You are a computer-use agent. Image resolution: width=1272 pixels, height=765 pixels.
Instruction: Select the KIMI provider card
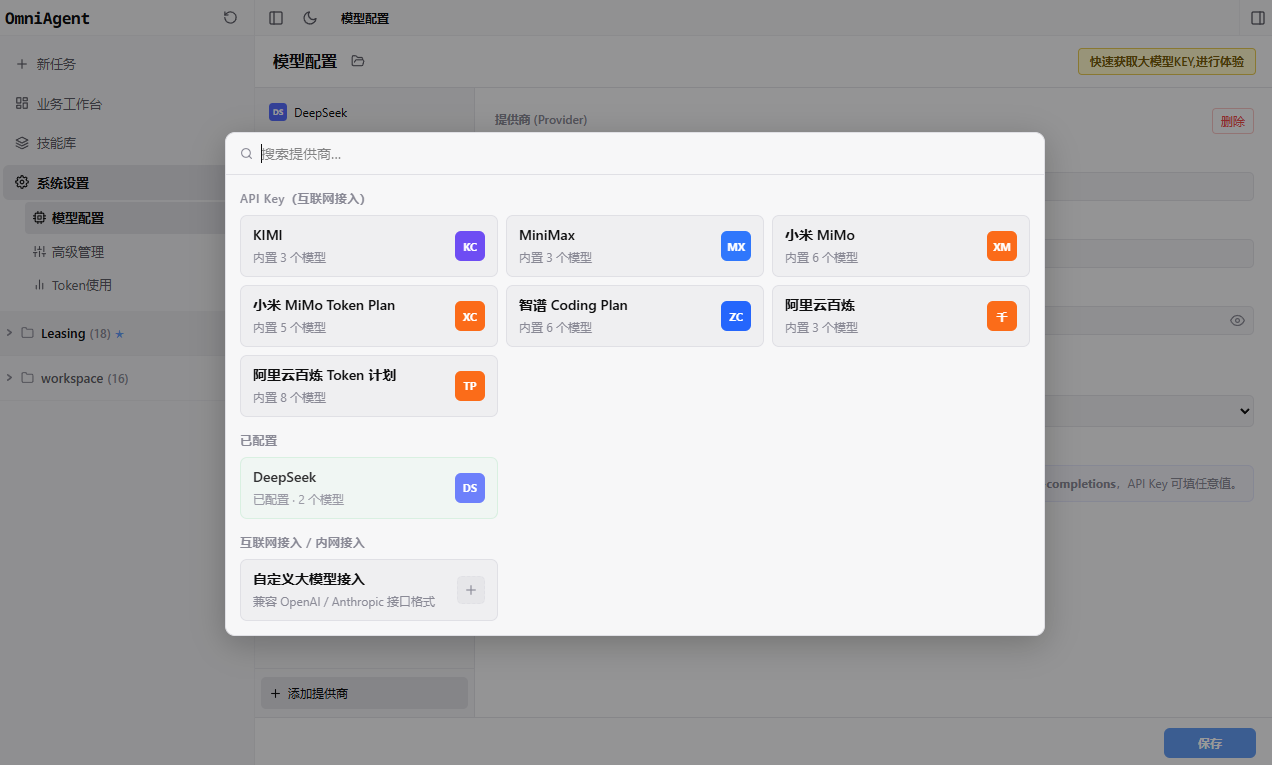(369, 246)
